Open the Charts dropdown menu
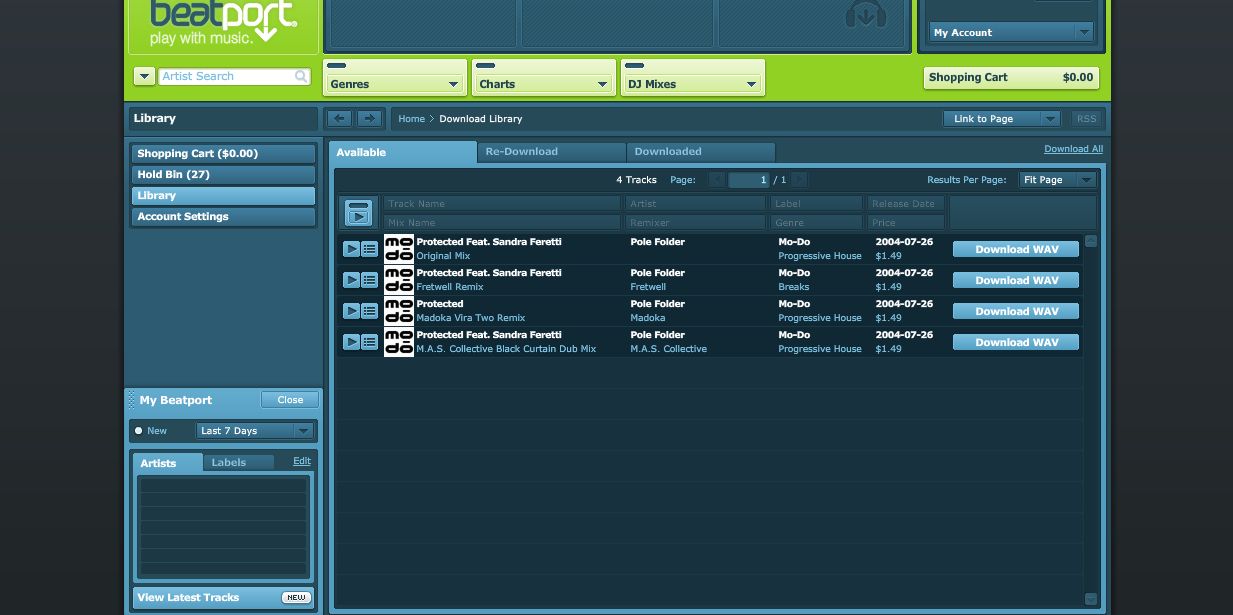 544,84
